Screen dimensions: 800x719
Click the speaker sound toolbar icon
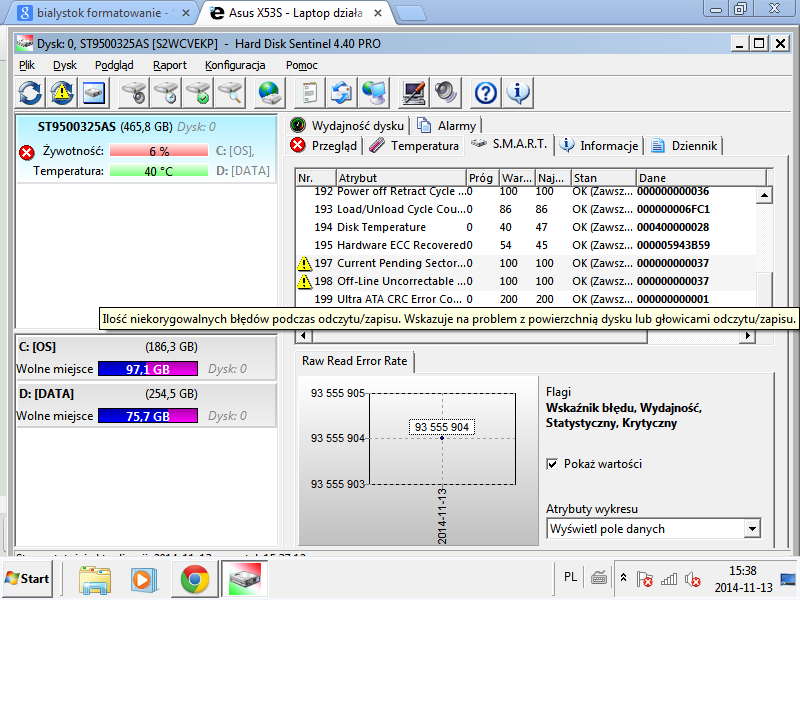click(x=445, y=93)
